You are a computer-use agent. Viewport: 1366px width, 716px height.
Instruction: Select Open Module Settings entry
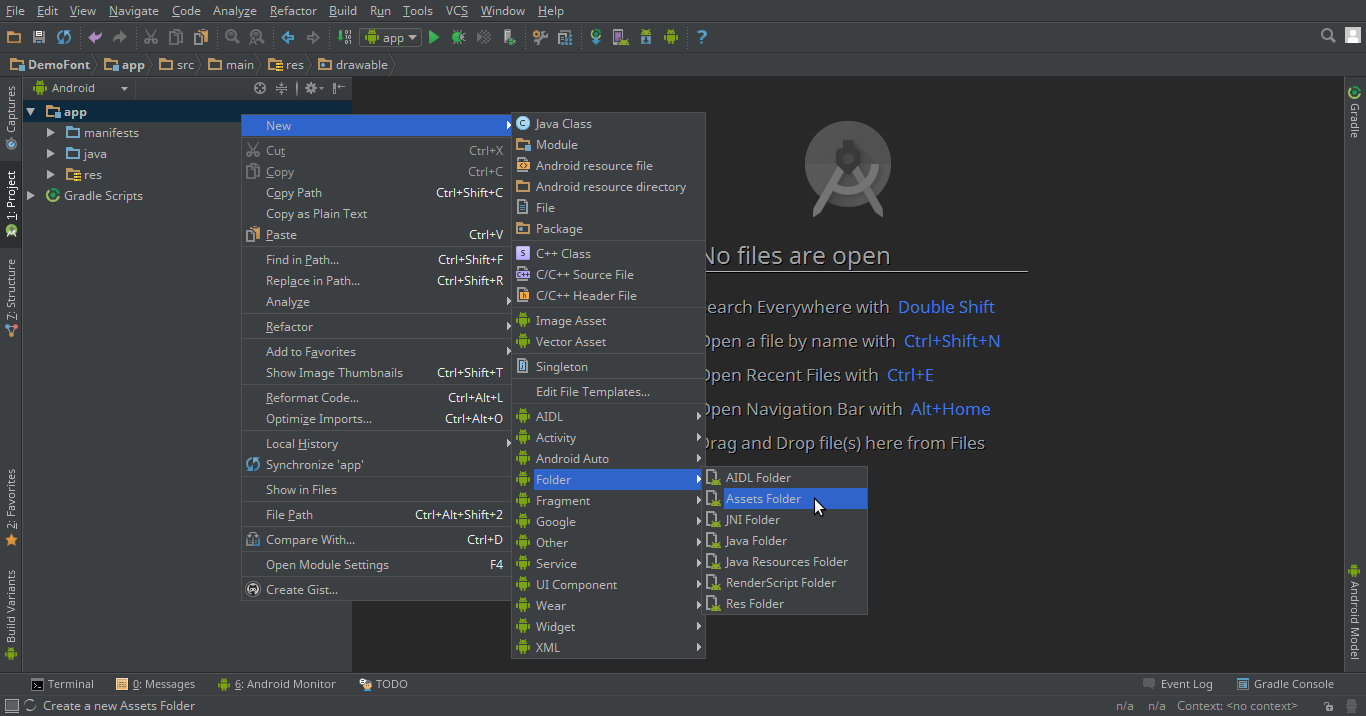click(x=376, y=565)
